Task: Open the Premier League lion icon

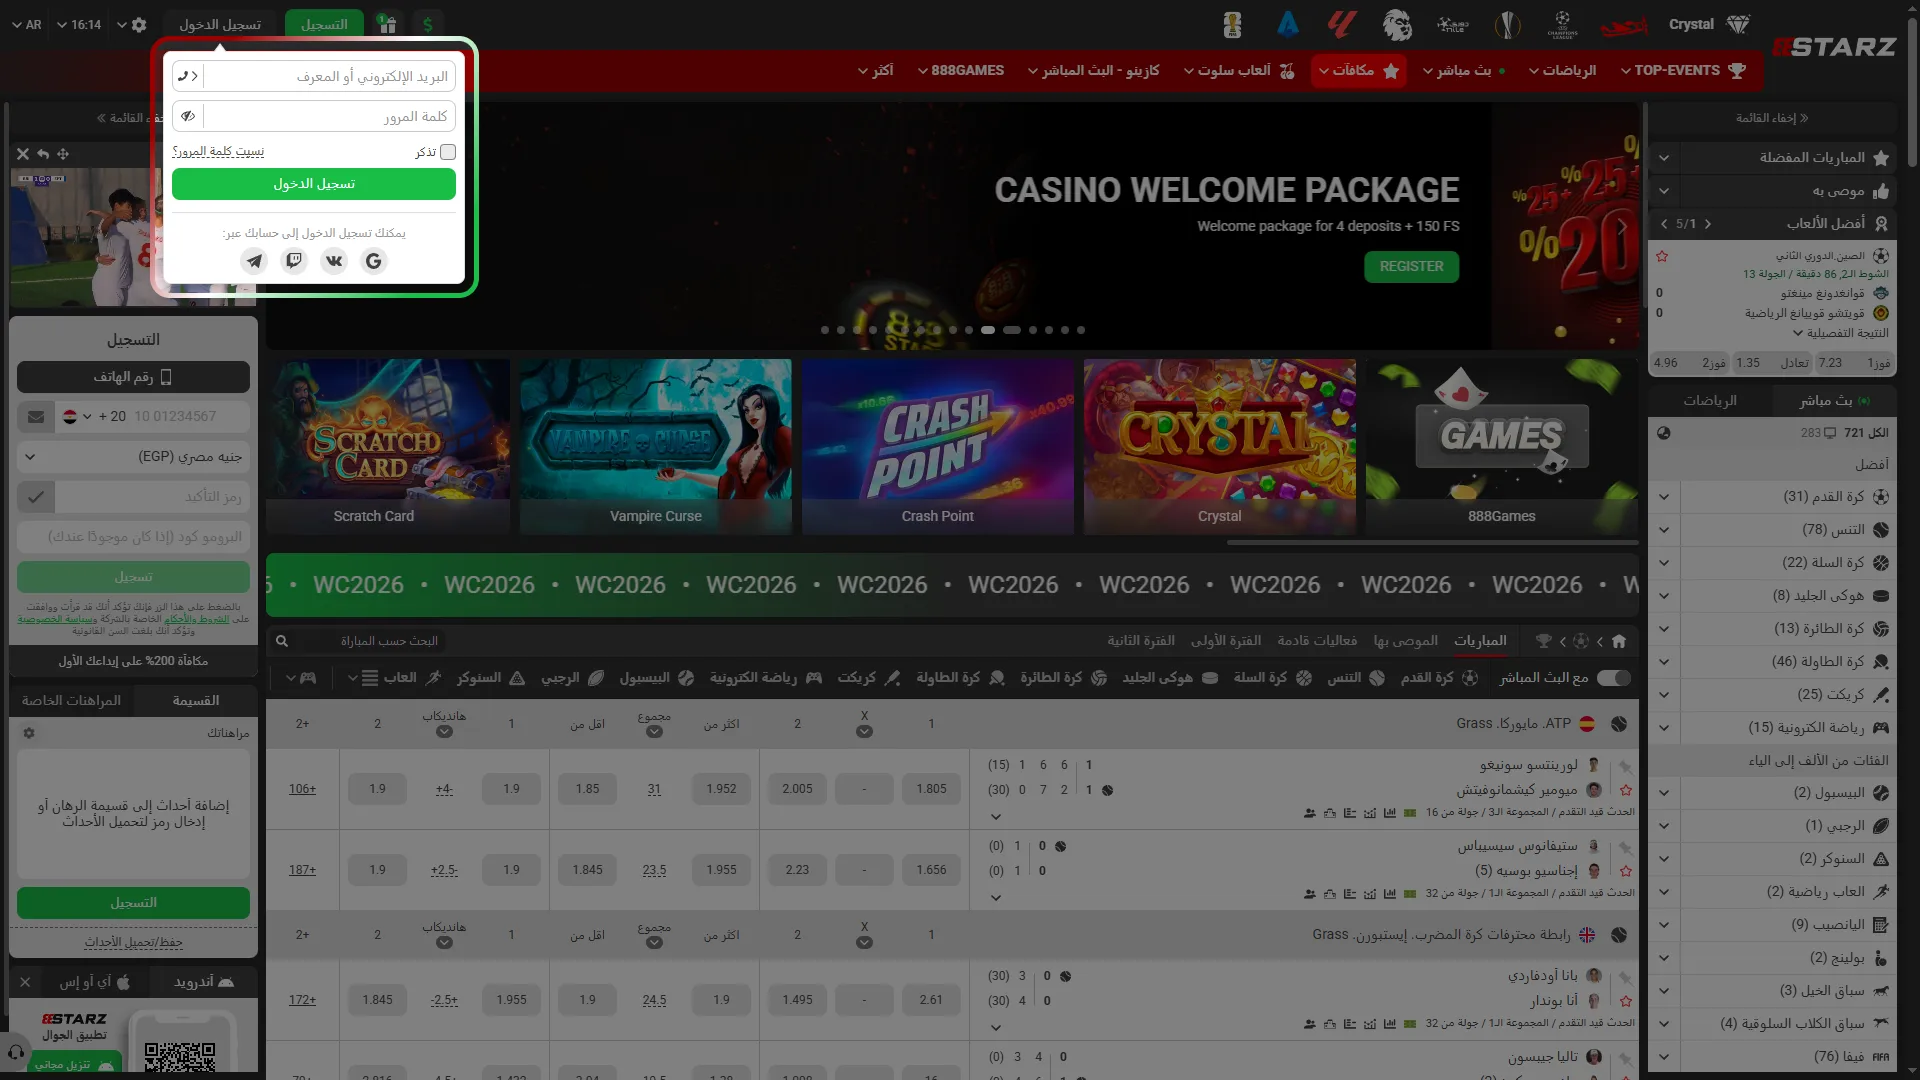Action: [x=1397, y=24]
